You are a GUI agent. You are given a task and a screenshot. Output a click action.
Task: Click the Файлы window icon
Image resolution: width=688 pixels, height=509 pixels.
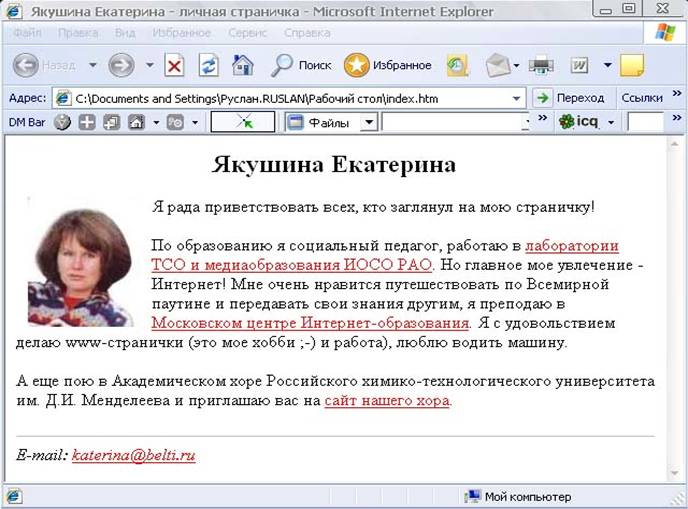(x=295, y=122)
